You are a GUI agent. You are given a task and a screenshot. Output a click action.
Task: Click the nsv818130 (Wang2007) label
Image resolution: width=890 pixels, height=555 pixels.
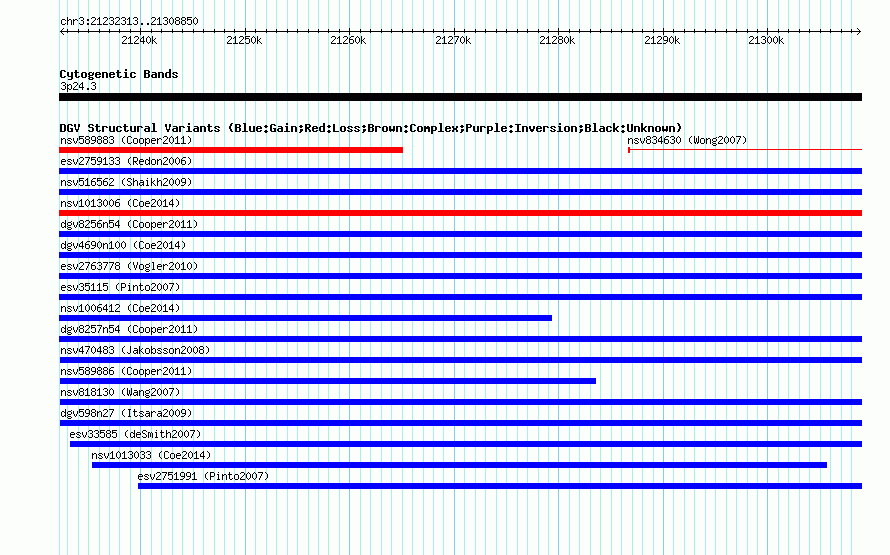click(120, 392)
